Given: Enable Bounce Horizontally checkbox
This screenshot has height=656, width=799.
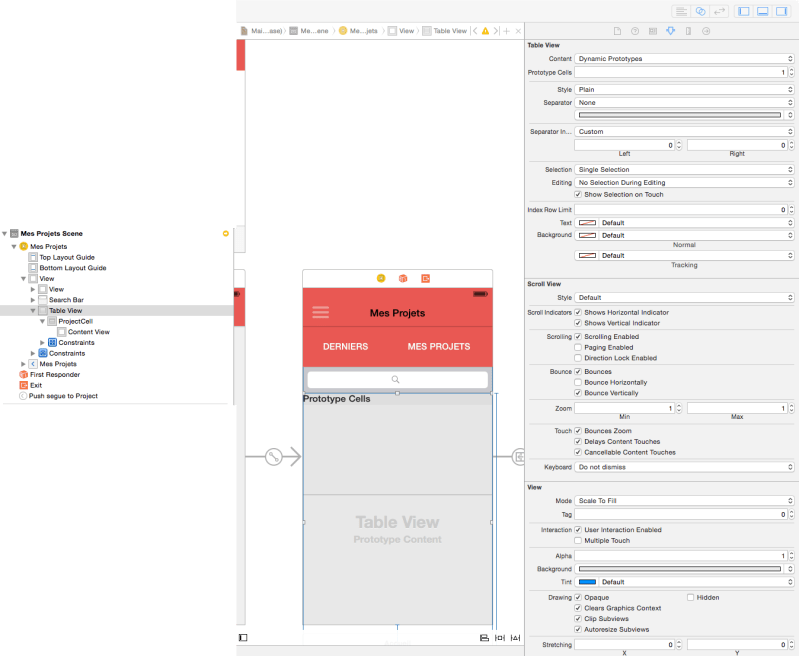Looking at the screenshot, I should pos(578,382).
